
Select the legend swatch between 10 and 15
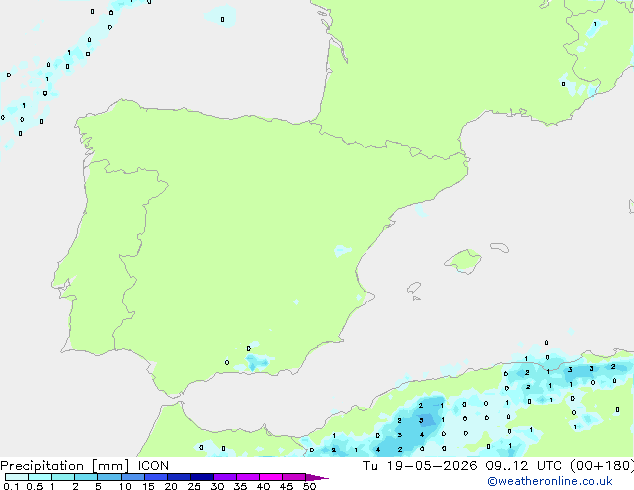pyautogui.click(x=133, y=477)
